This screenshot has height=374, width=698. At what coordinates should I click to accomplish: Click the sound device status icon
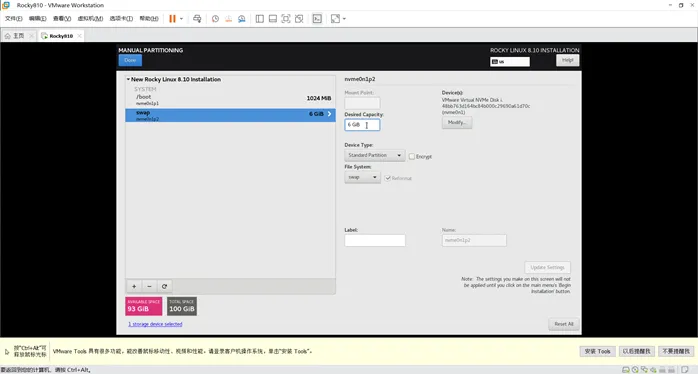point(653,370)
